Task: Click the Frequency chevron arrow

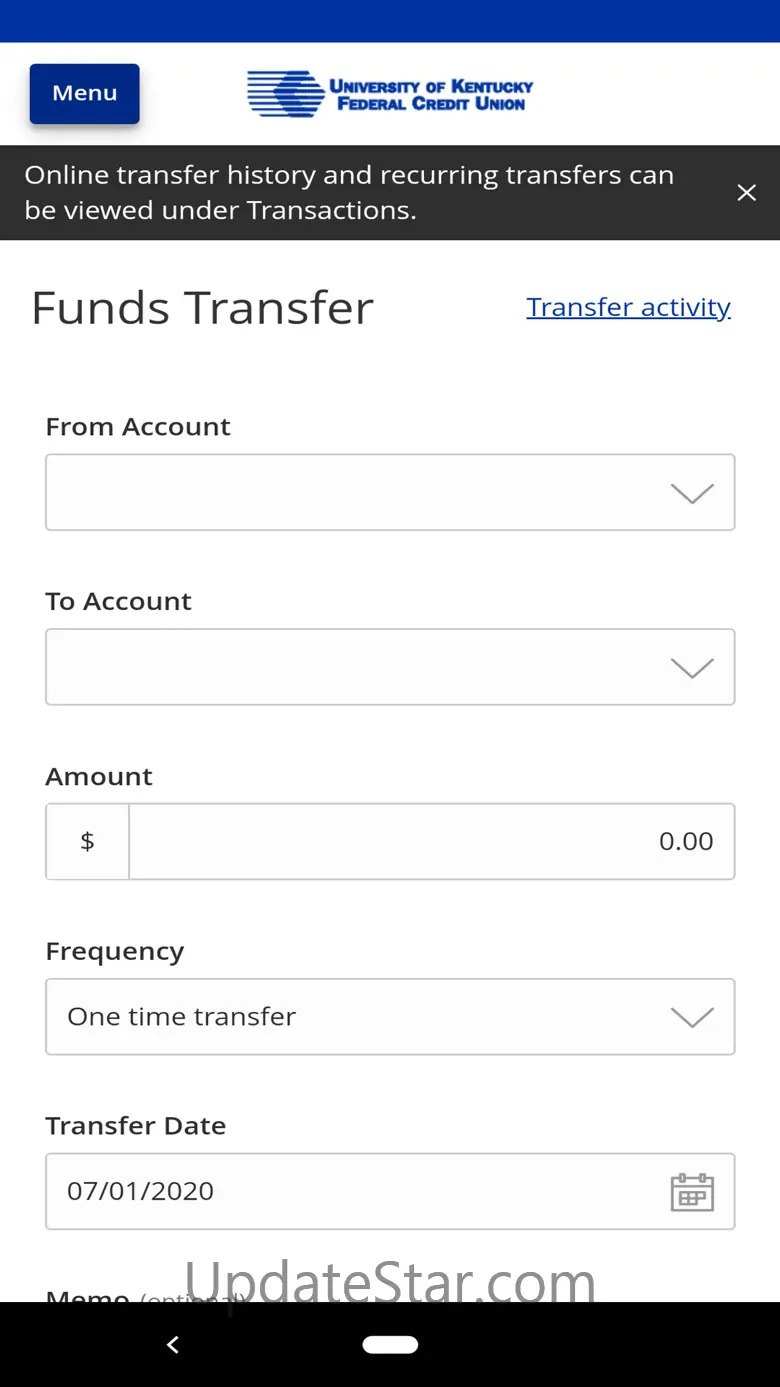Action: (x=692, y=1017)
